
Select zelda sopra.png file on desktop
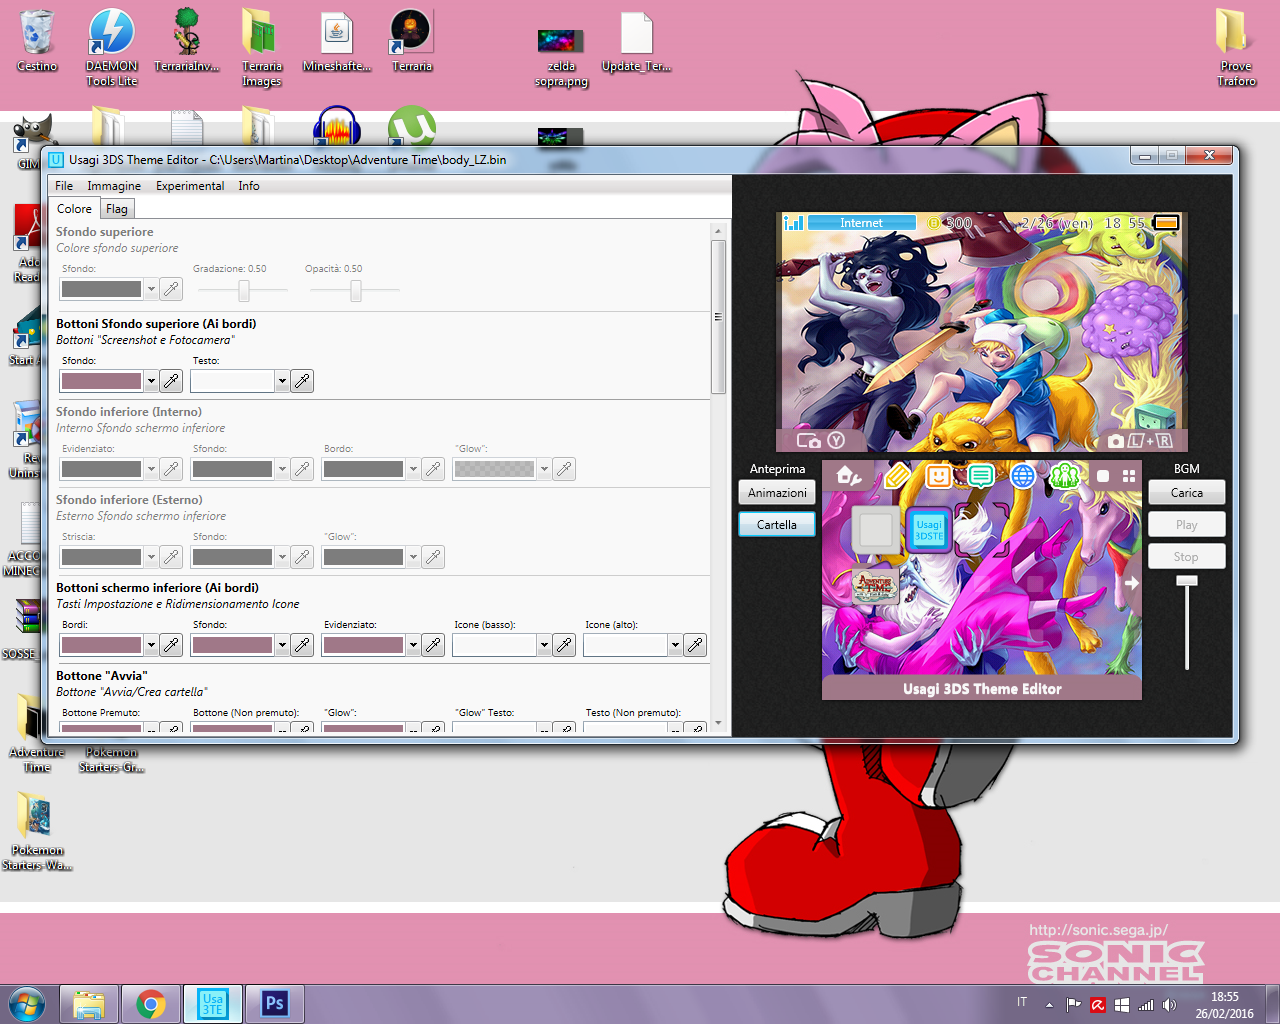click(561, 55)
